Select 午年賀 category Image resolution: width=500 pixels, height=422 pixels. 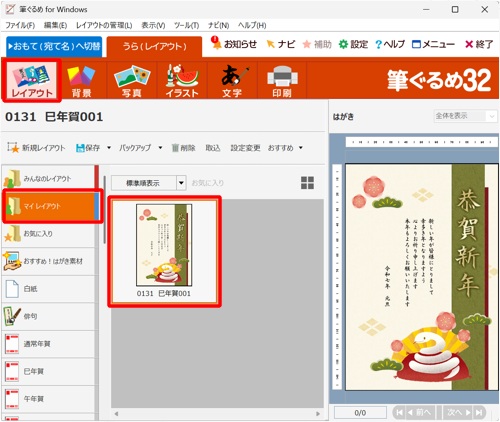coord(49,399)
